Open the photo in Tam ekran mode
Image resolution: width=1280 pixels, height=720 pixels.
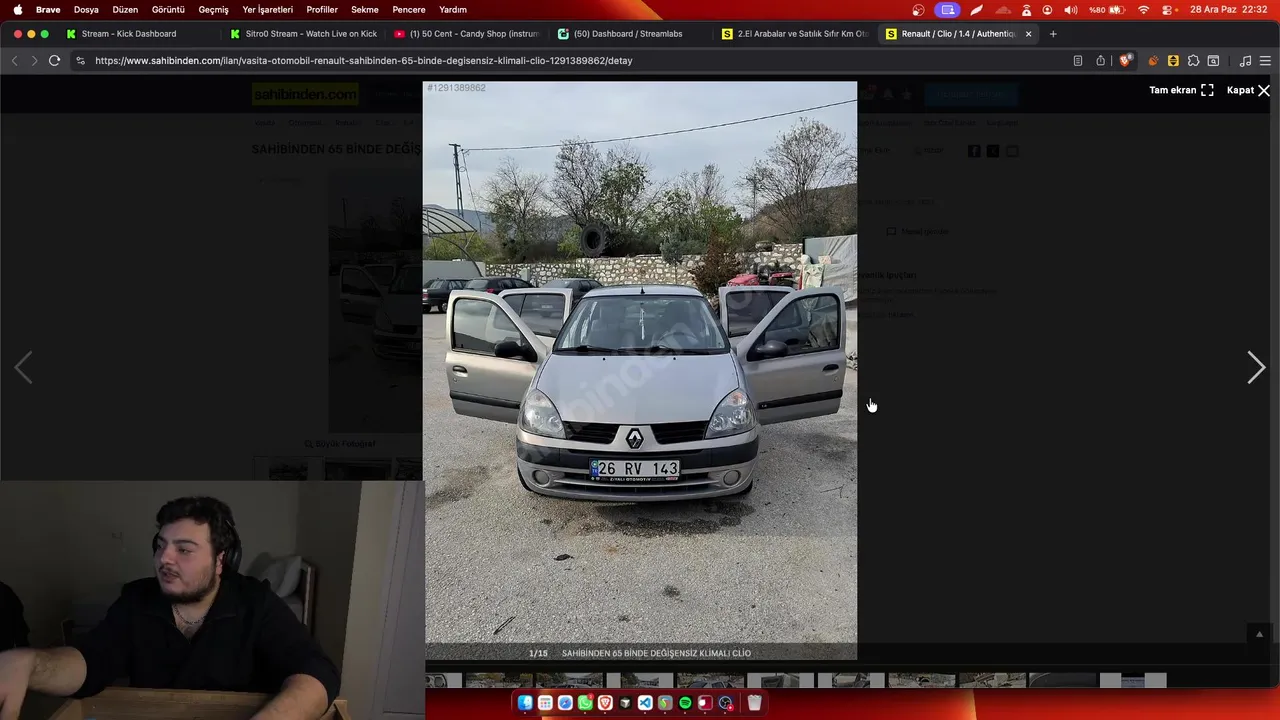tap(1181, 90)
